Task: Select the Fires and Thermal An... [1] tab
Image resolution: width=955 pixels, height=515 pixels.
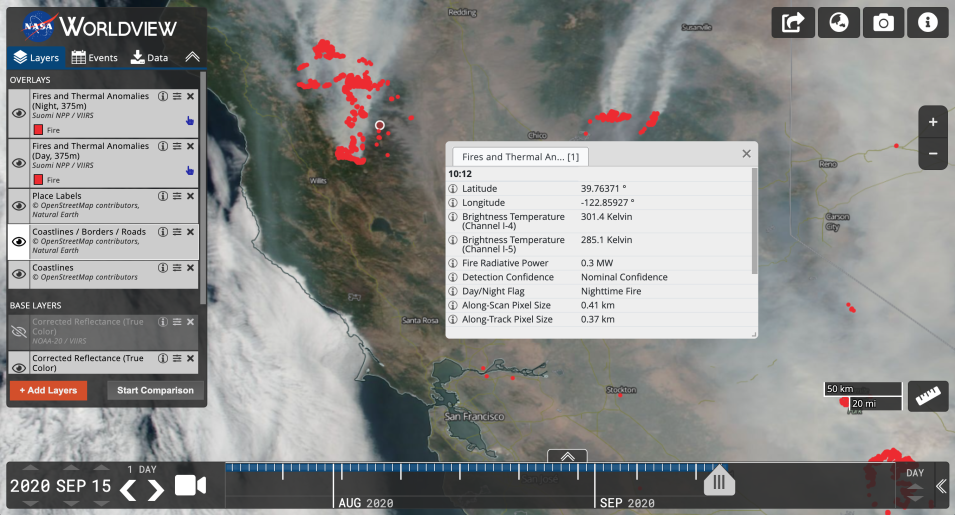Action: click(x=520, y=156)
